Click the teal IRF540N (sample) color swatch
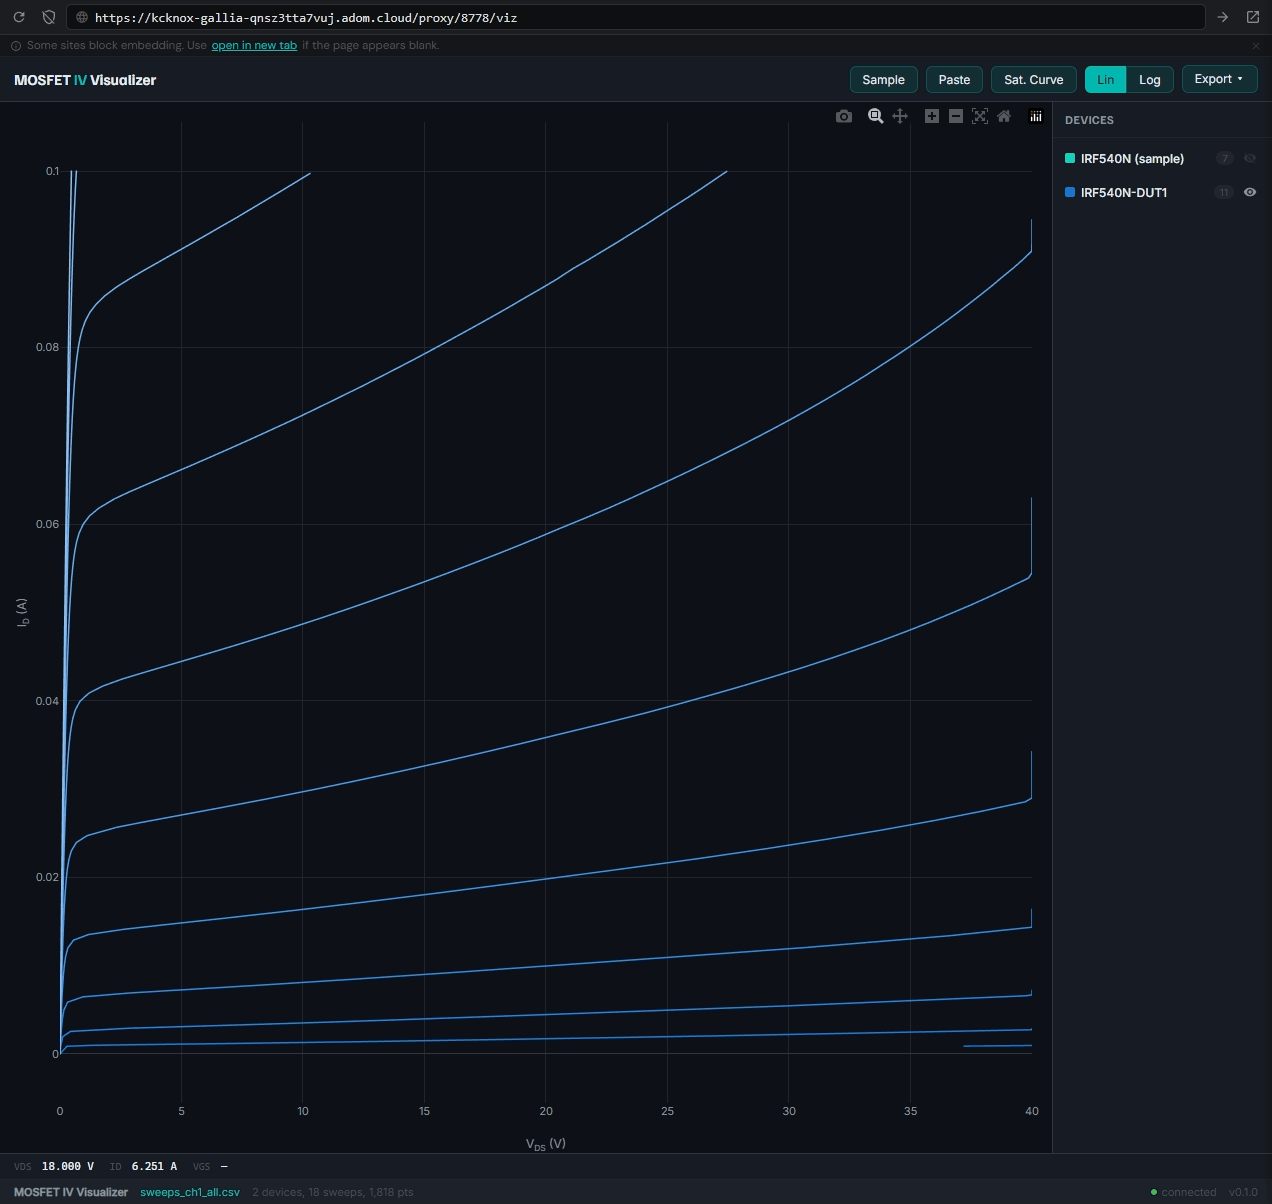This screenshot has width=1272, height=1204. coord(1070,158)
